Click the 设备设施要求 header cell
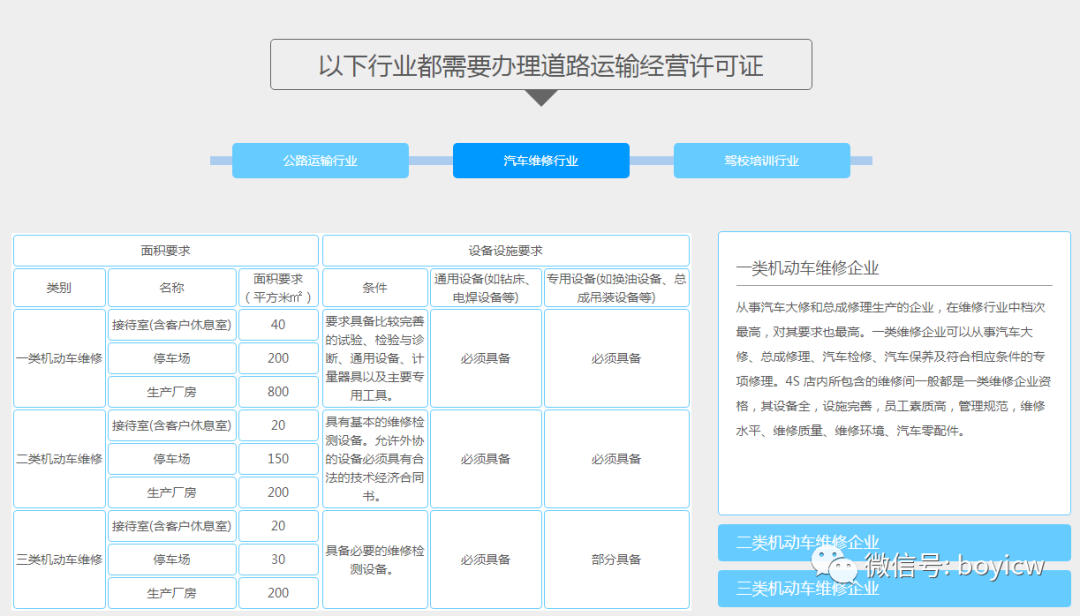The image size is (1080, 616). 506,251
